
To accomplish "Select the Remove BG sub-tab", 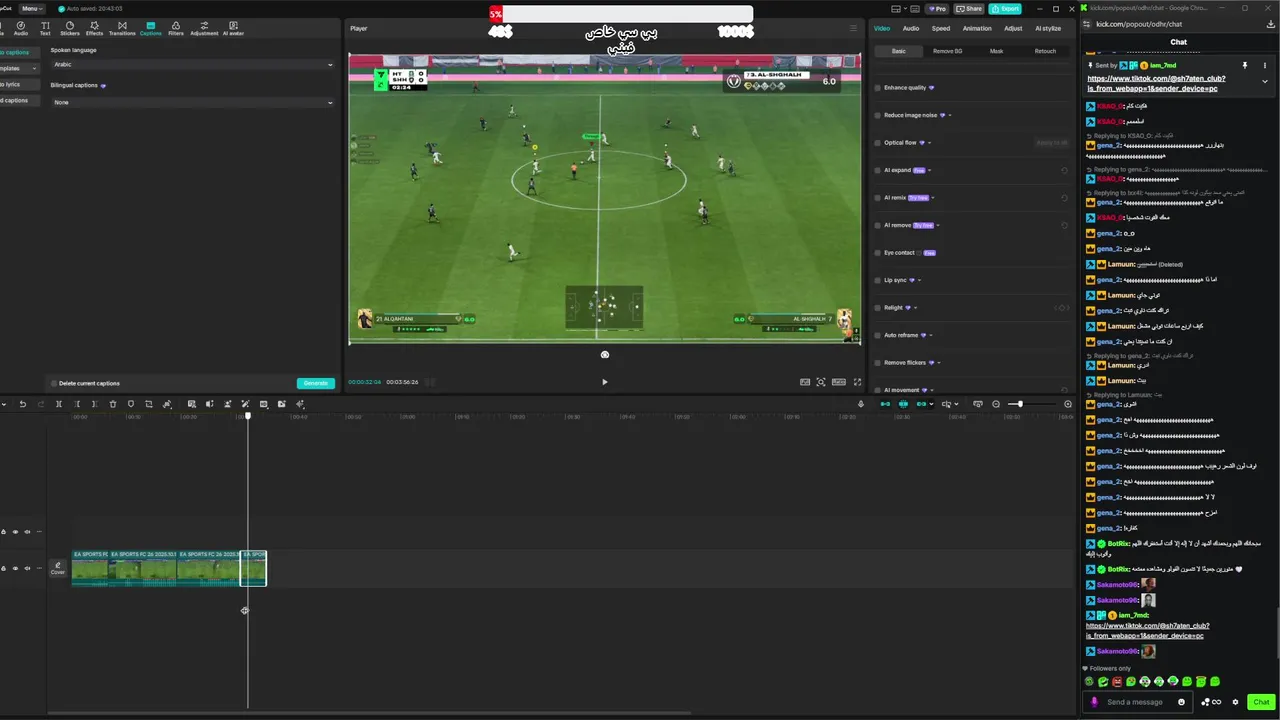I will pos(947,51).
